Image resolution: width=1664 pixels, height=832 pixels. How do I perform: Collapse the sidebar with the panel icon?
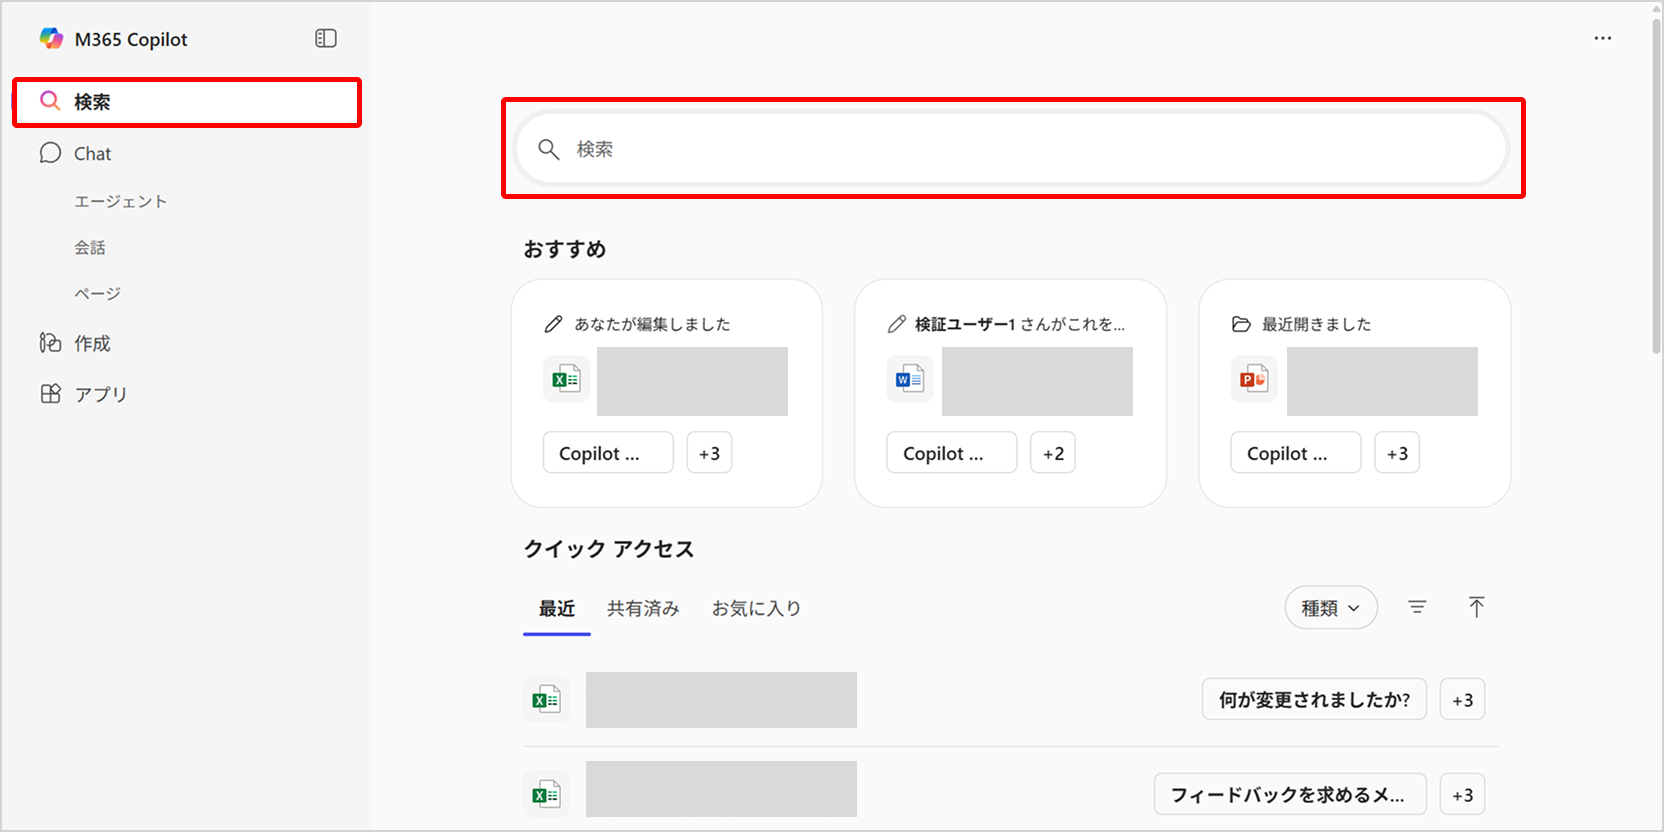click(325, 39)
